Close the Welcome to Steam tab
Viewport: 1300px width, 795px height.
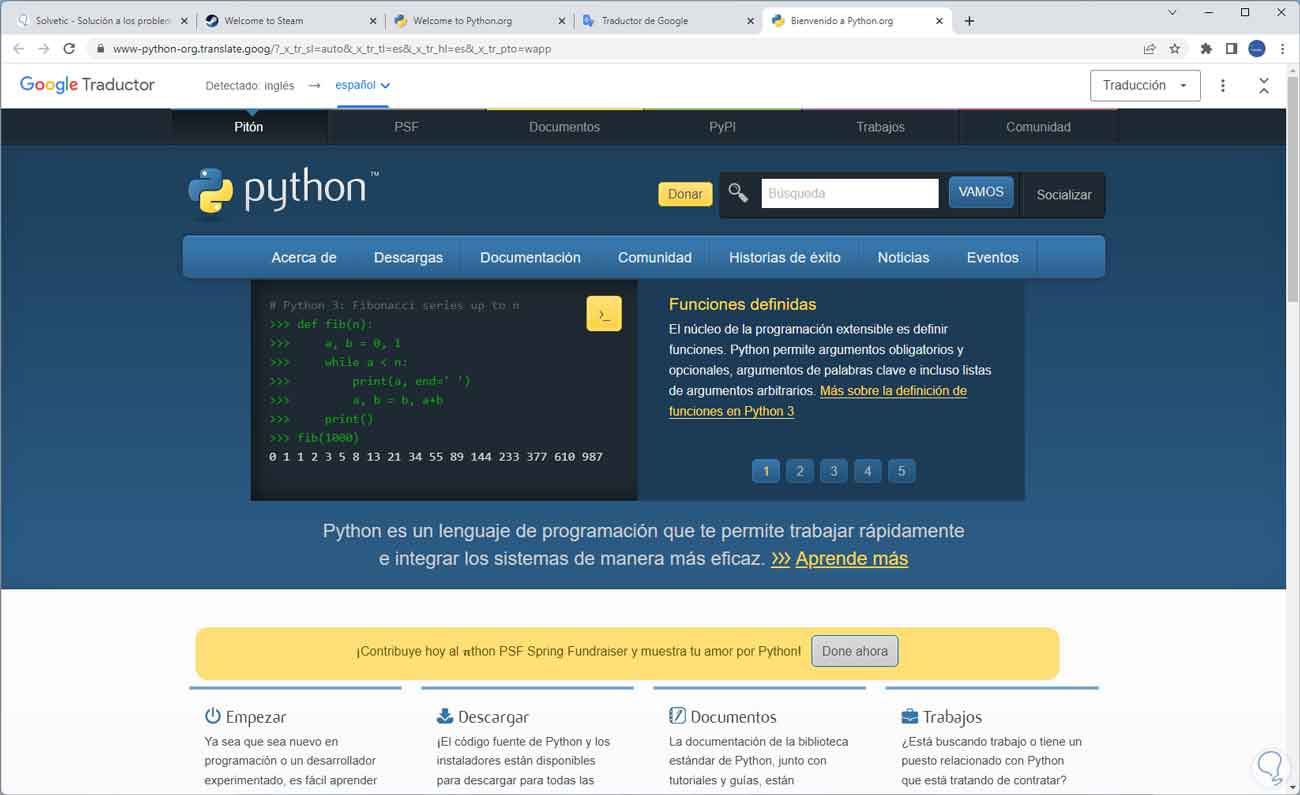point(373,20)
